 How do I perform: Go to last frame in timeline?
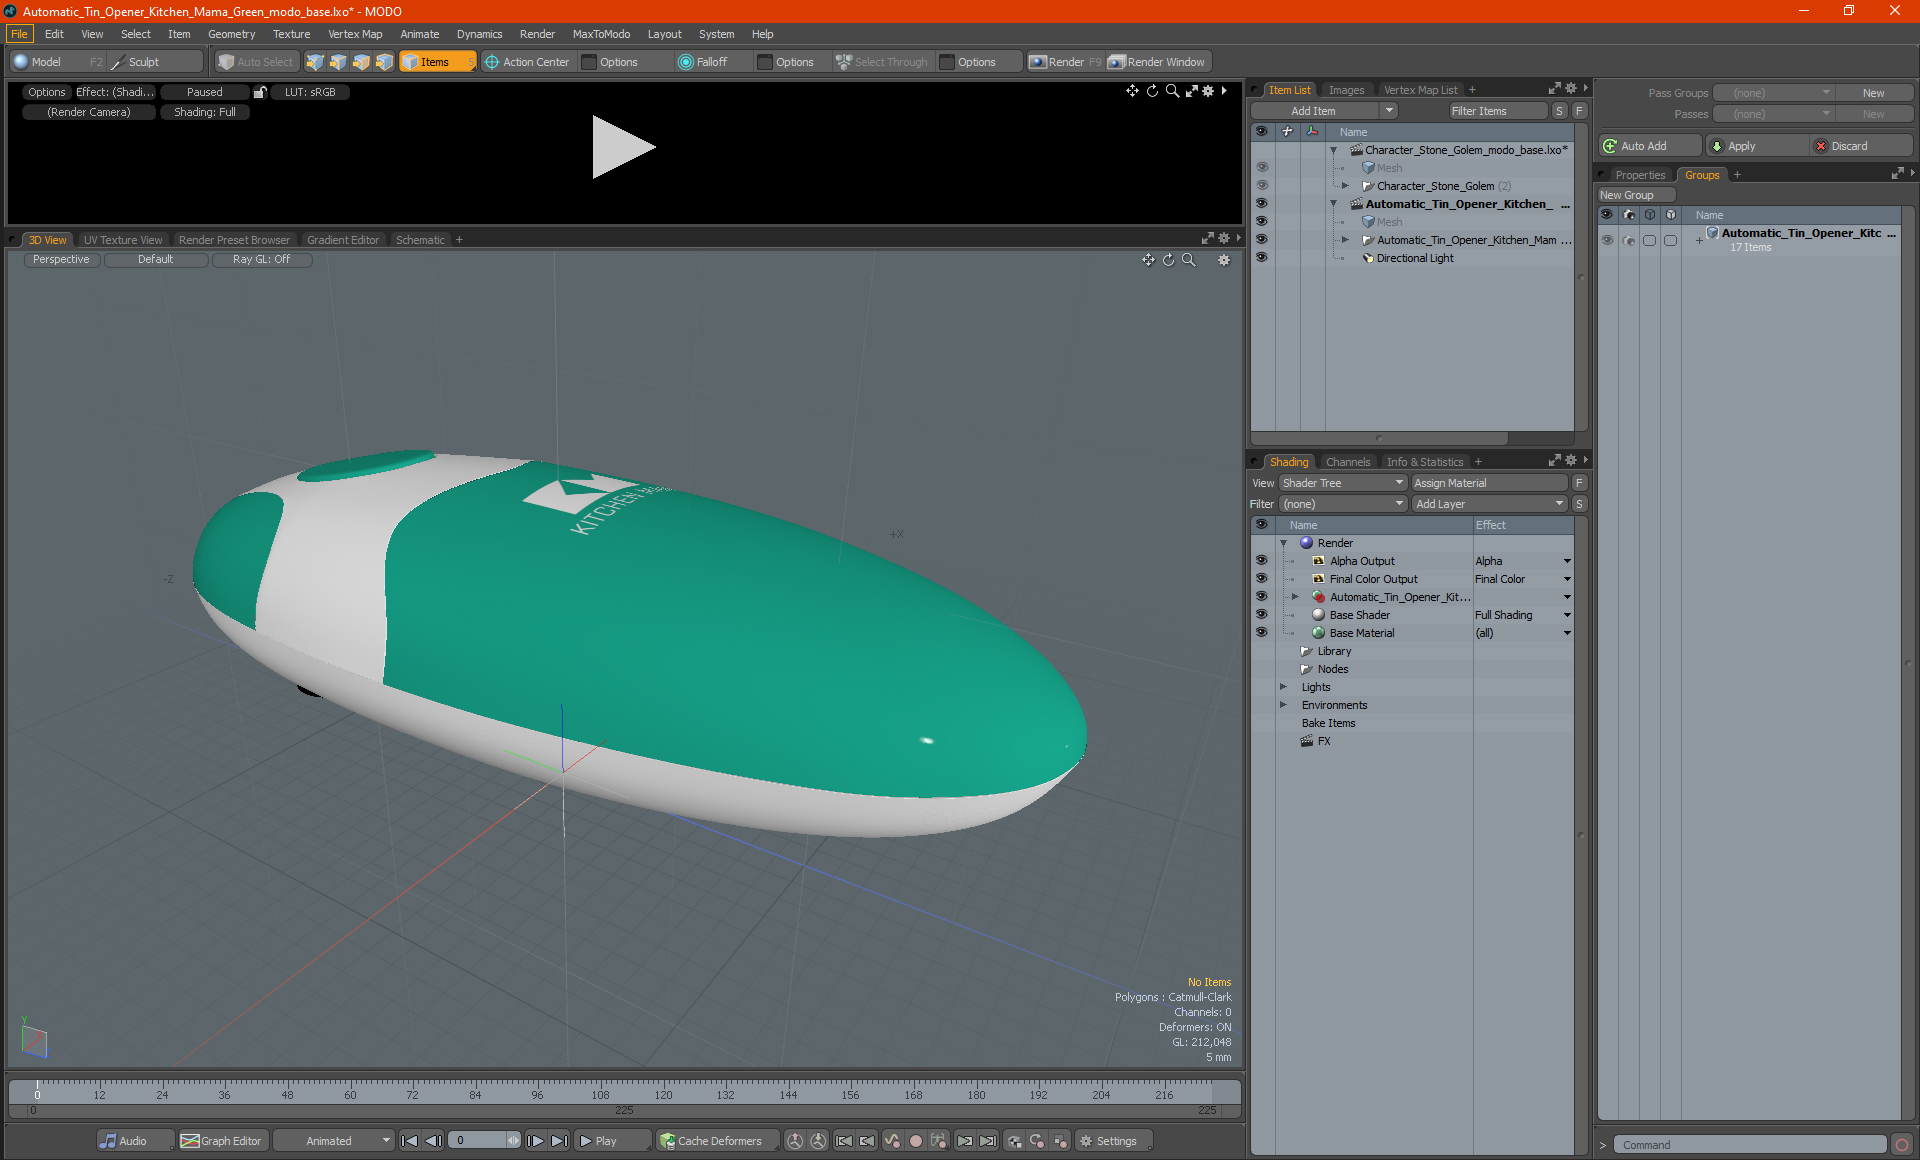(560, 1141)
